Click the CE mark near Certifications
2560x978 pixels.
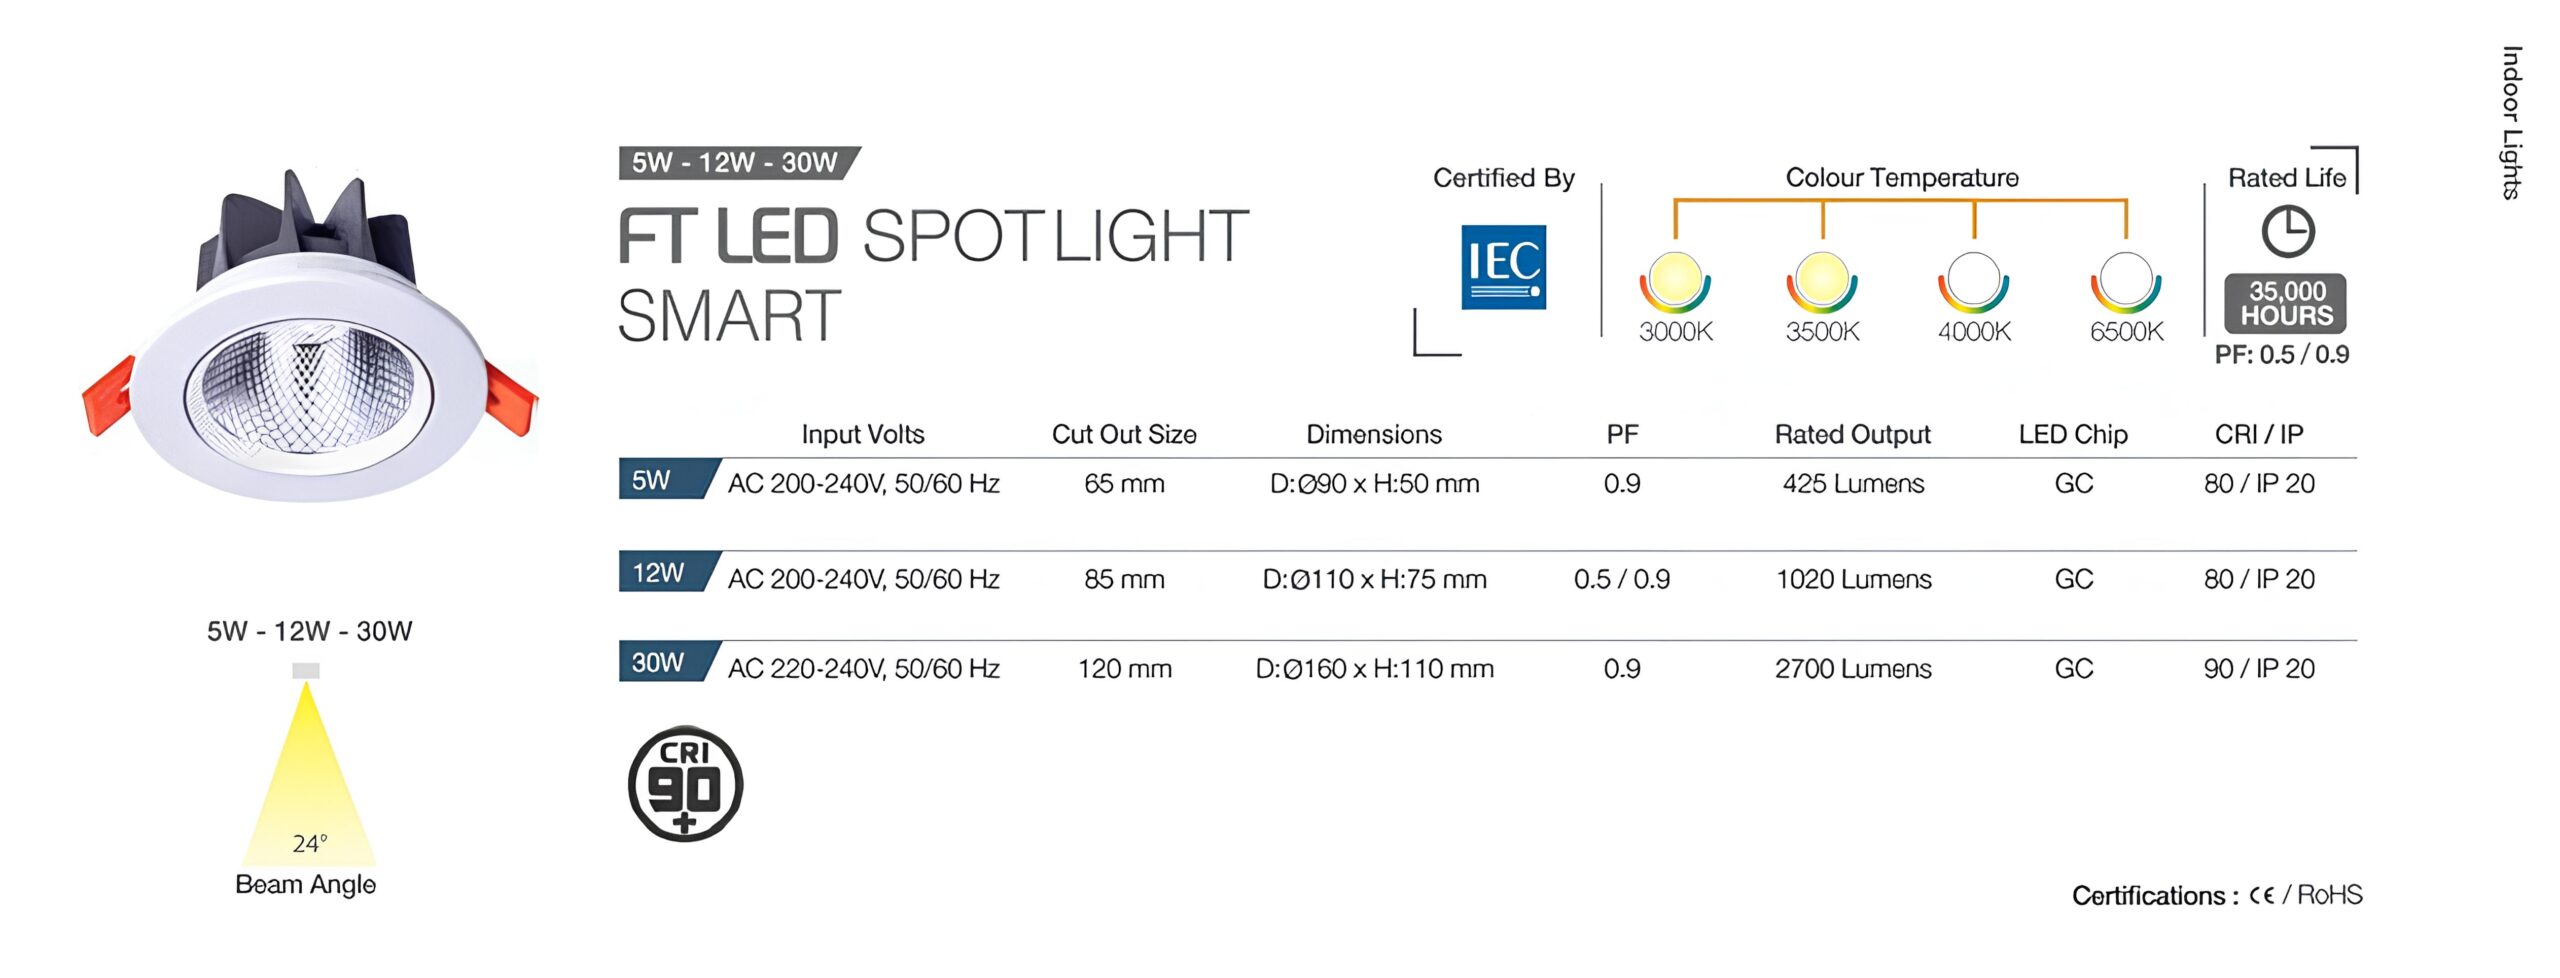[2261, 896]
